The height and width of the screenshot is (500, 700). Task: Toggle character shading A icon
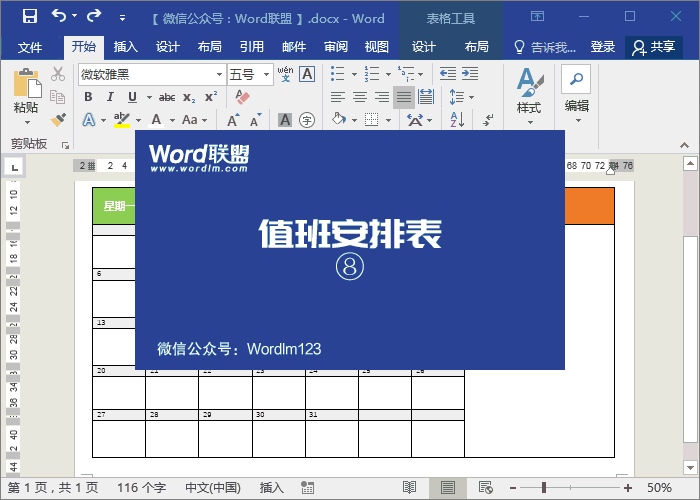[x=285, y=120]
